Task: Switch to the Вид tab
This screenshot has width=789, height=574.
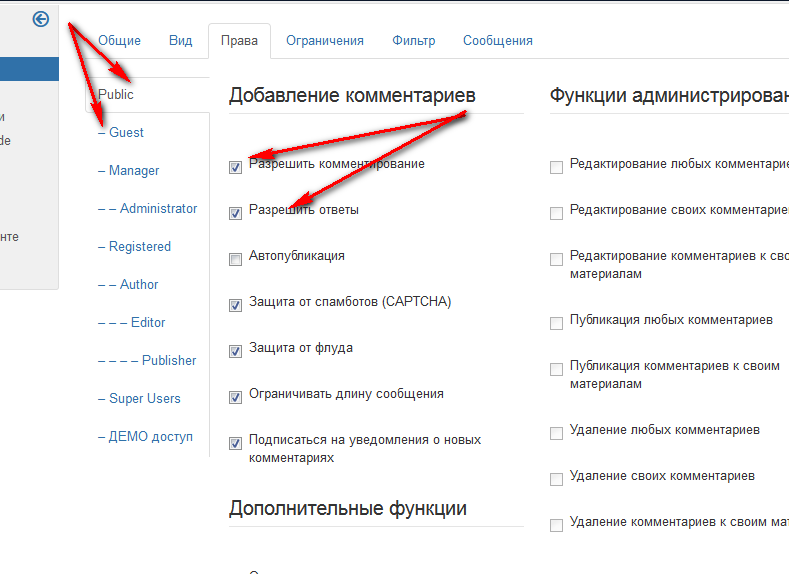Action: pyautogui.click(x=180, y=41)
